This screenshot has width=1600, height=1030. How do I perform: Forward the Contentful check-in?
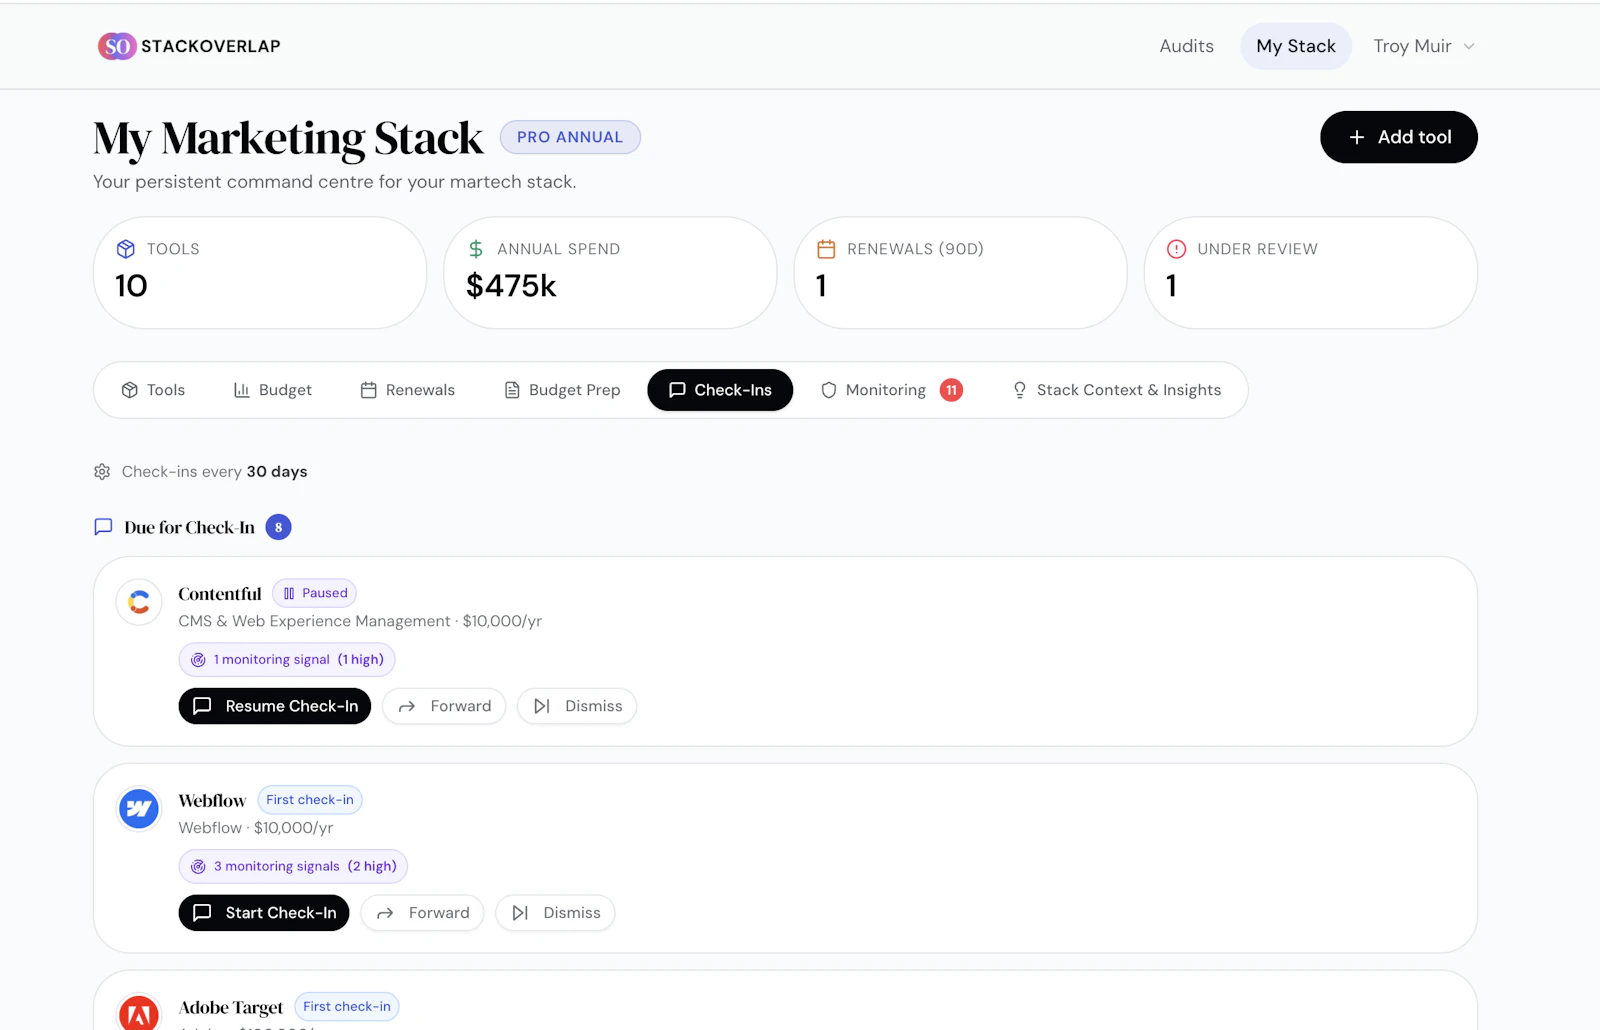click(x=444, y=706)
